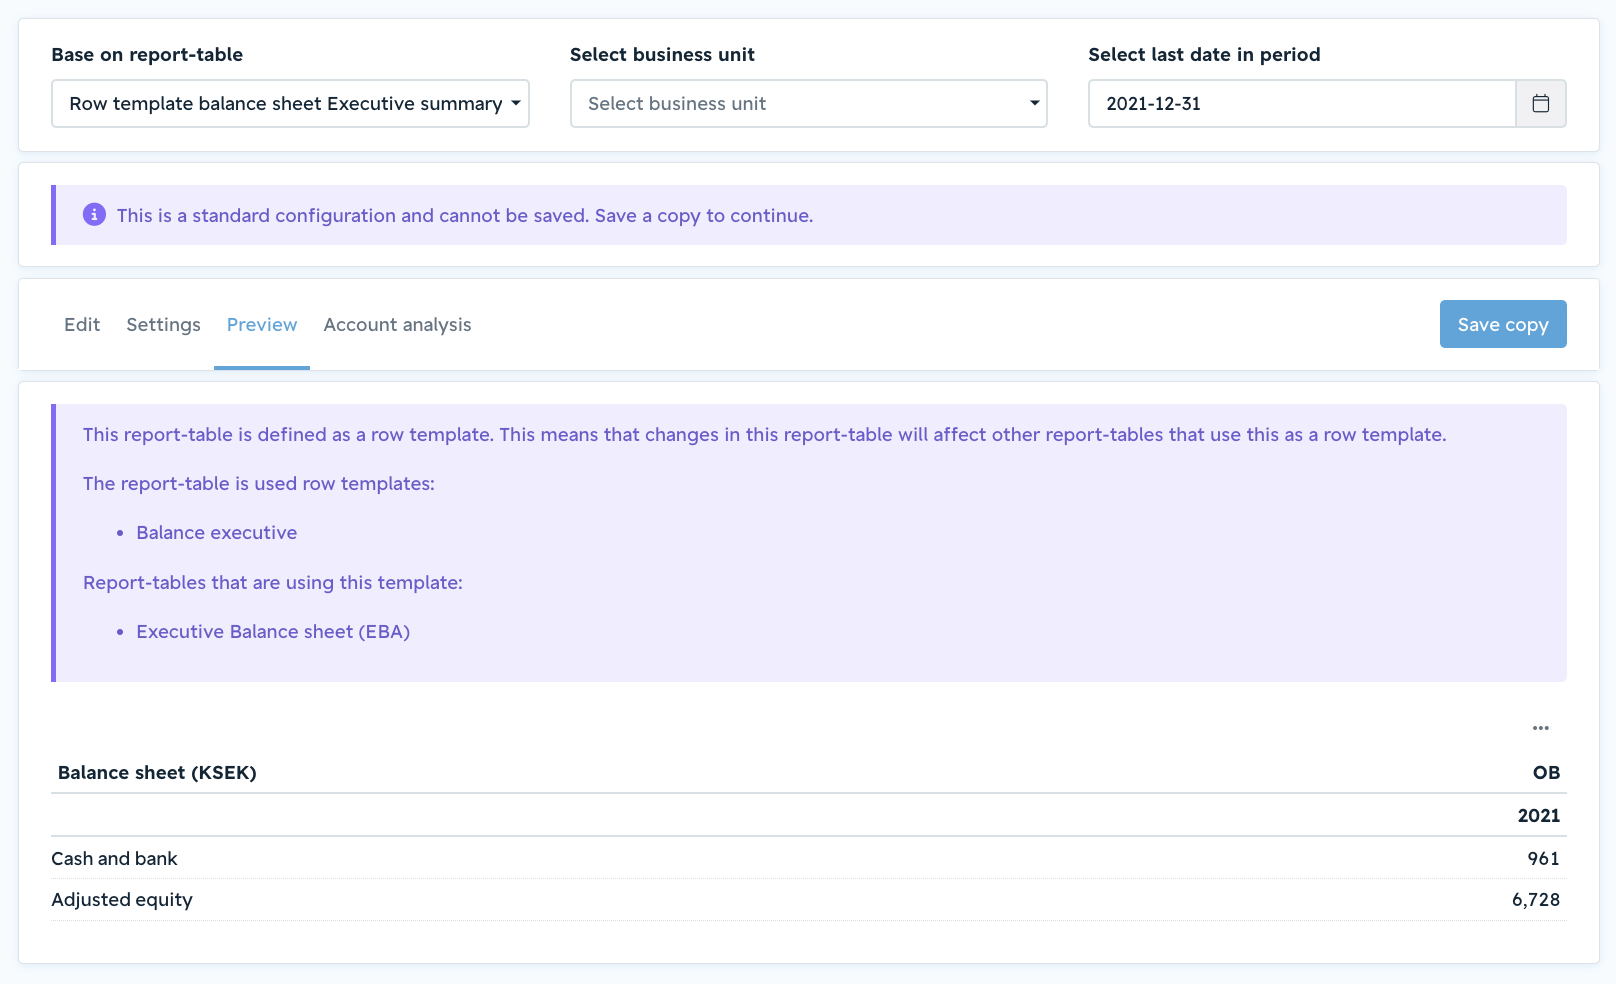Click the Select business unit label
Screen dimensions: 1616x984
click(662, 55)
